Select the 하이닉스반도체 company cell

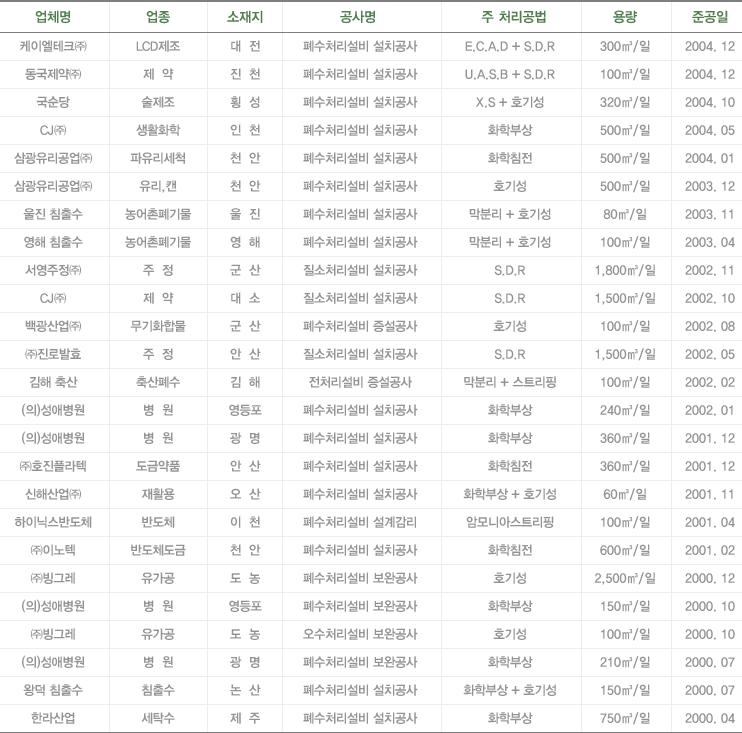click(x=53, y=521)
